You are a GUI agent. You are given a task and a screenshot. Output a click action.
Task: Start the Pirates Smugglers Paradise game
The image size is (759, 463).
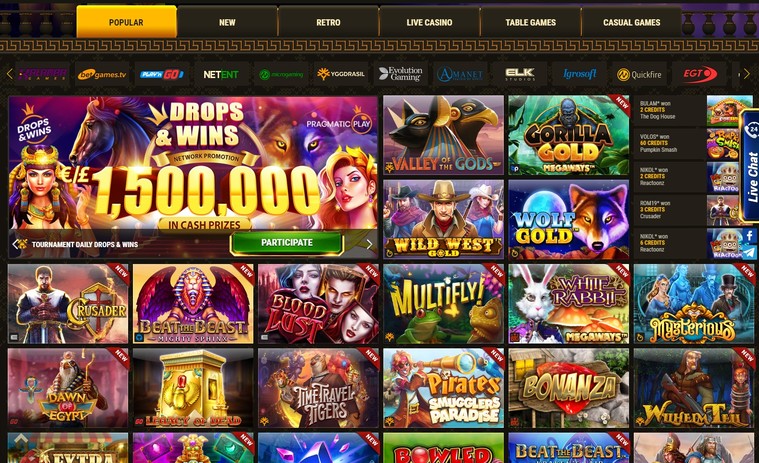tap(443, 388)
